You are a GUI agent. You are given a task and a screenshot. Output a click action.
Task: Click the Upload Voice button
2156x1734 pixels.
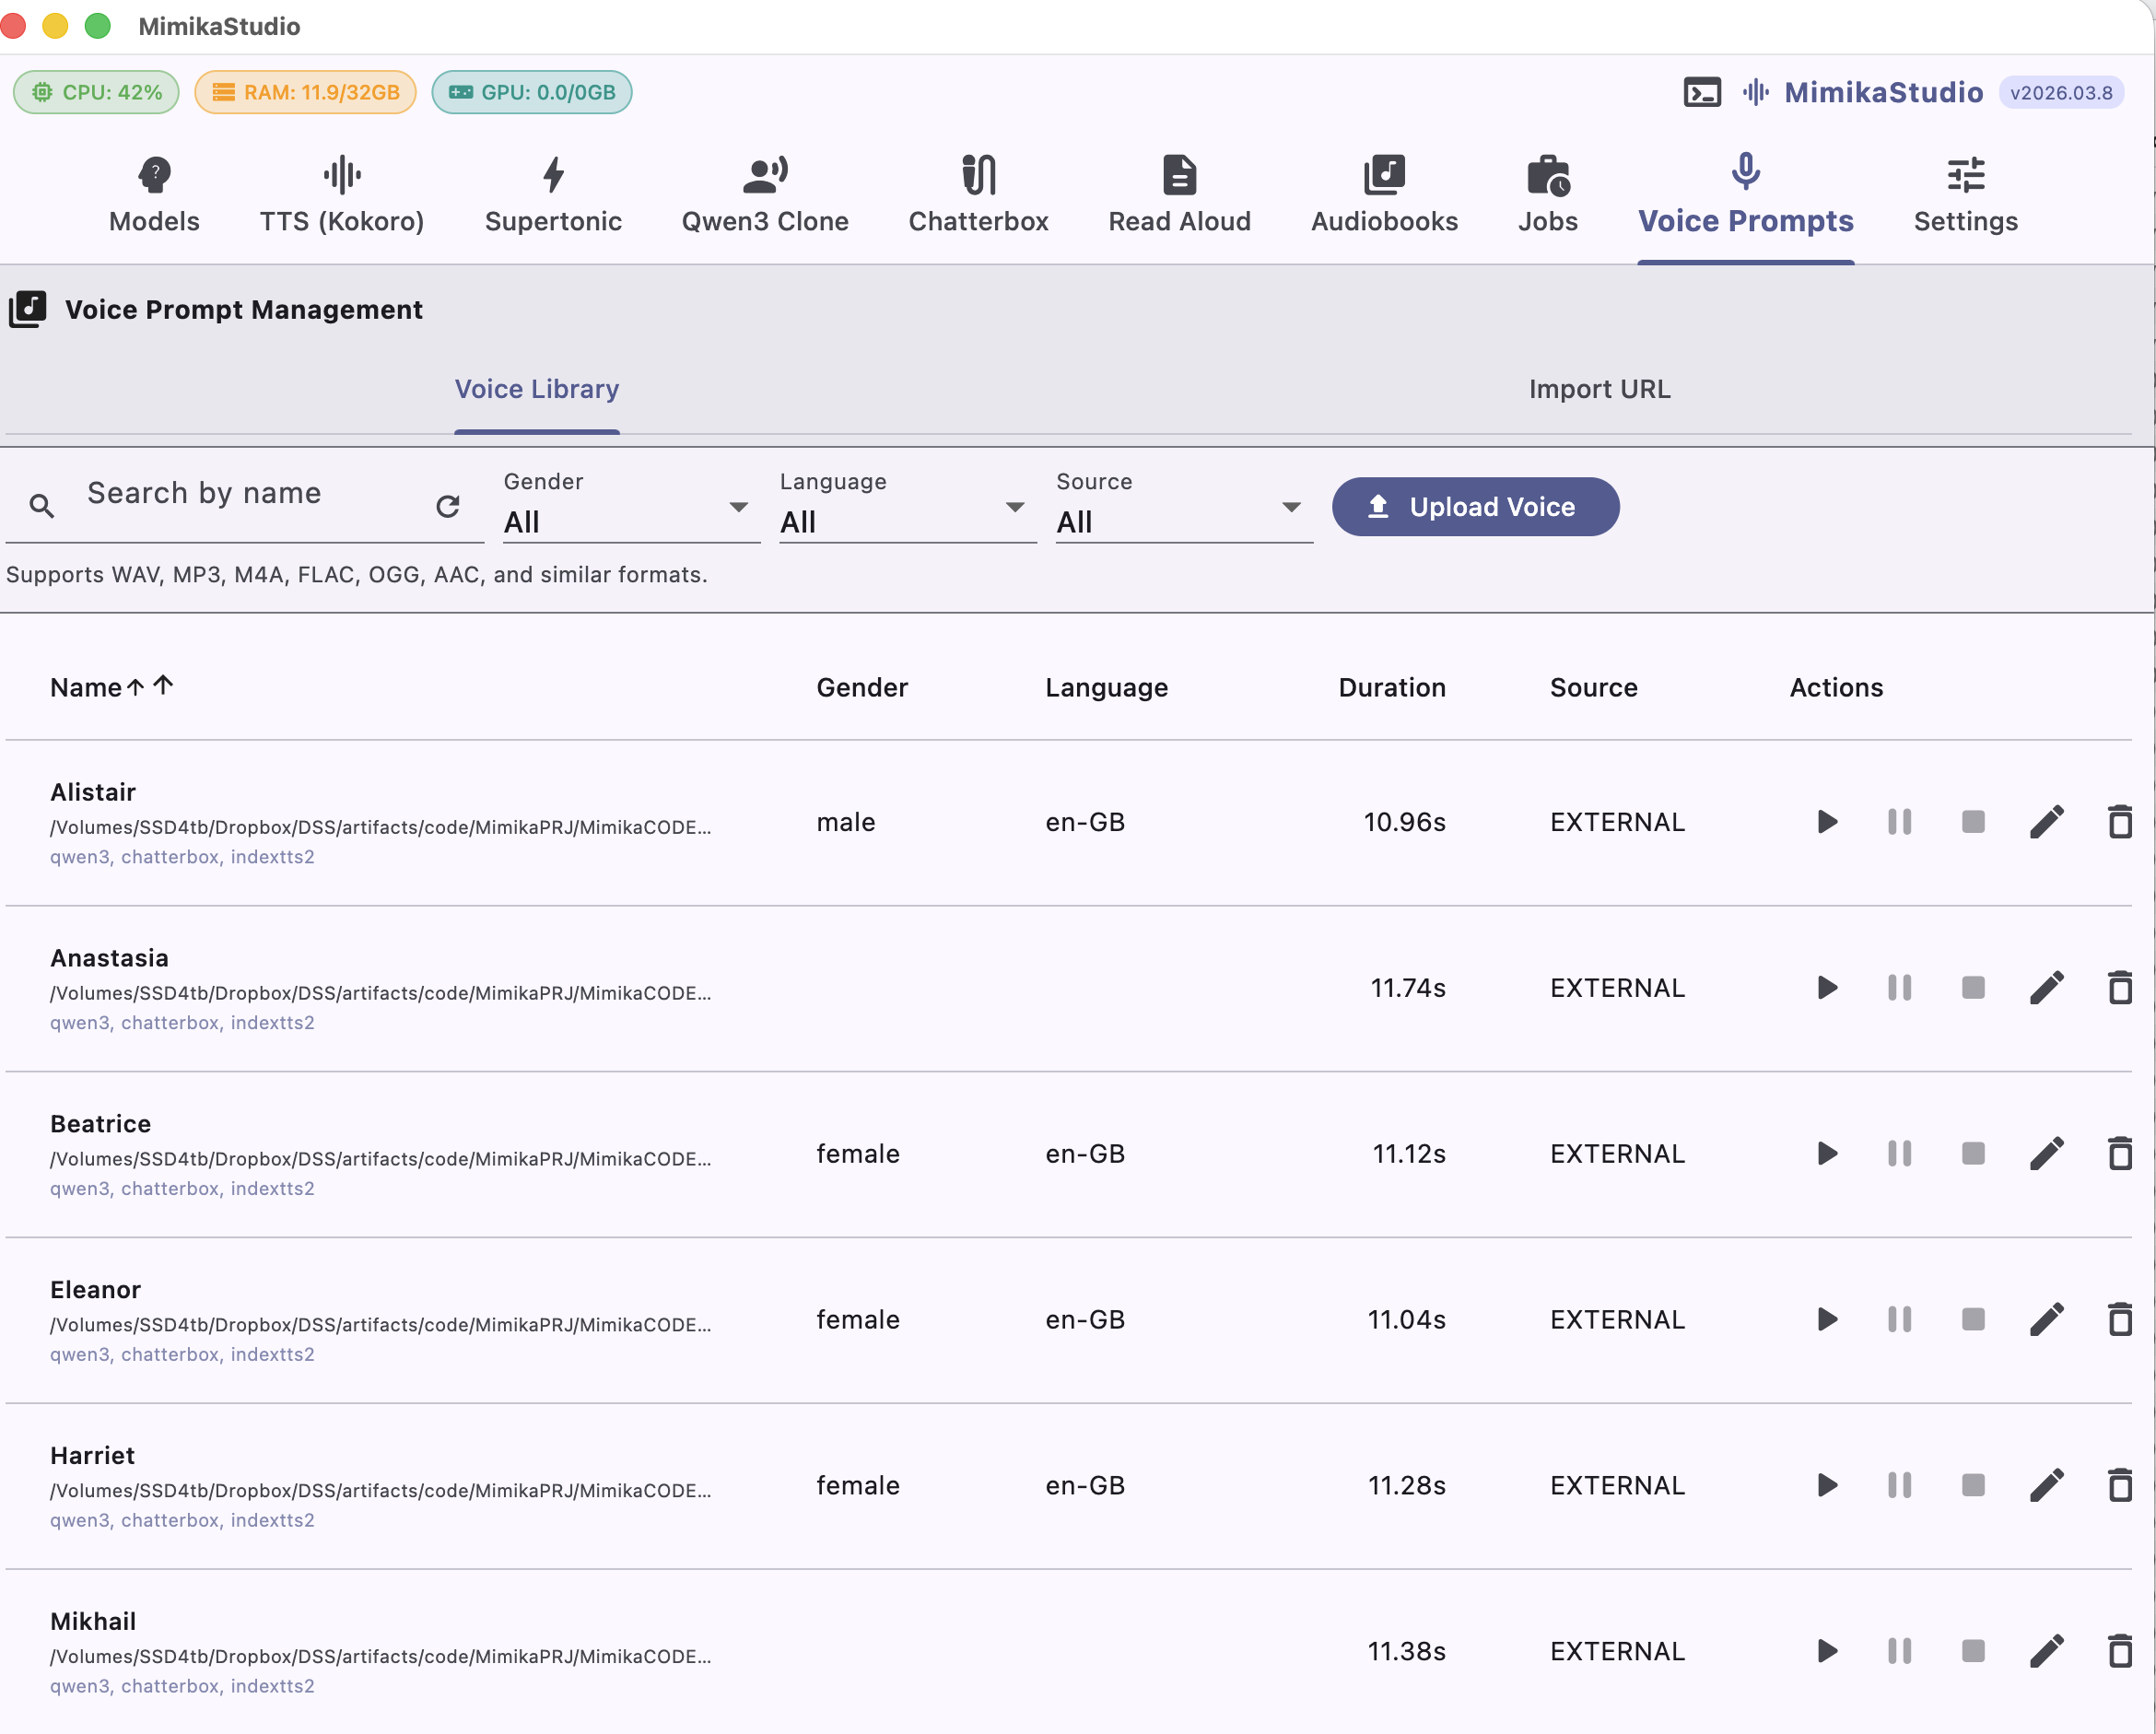1475,507
